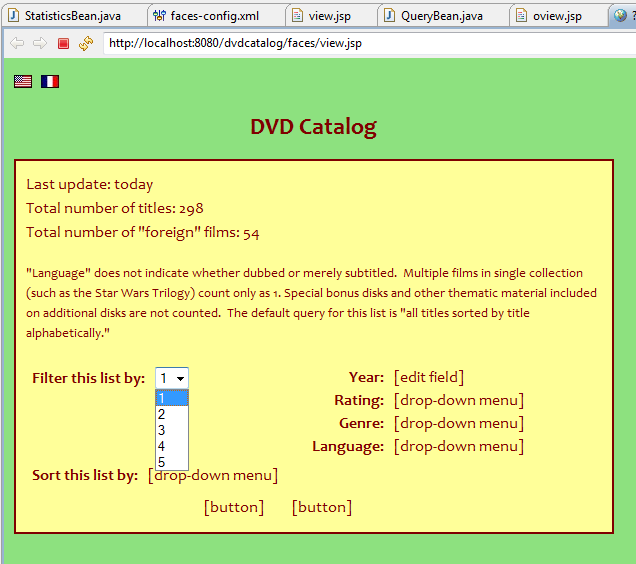636x564 pixels.
Task: Click 'Total number of "foreign" films: 54'
Action: [x=143, y=232]
